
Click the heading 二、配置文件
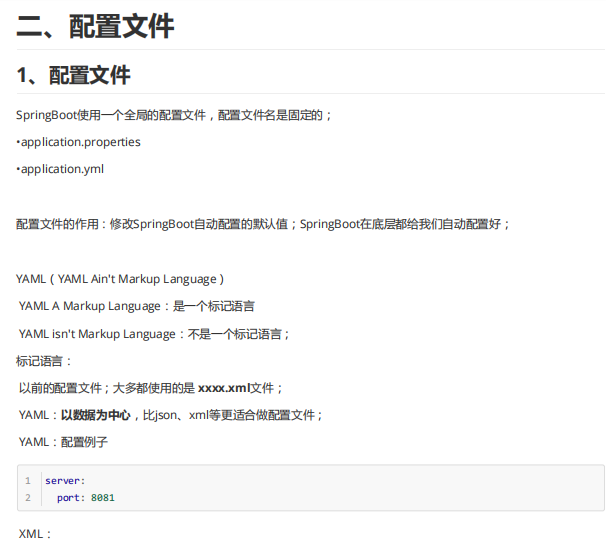[95, 26]
